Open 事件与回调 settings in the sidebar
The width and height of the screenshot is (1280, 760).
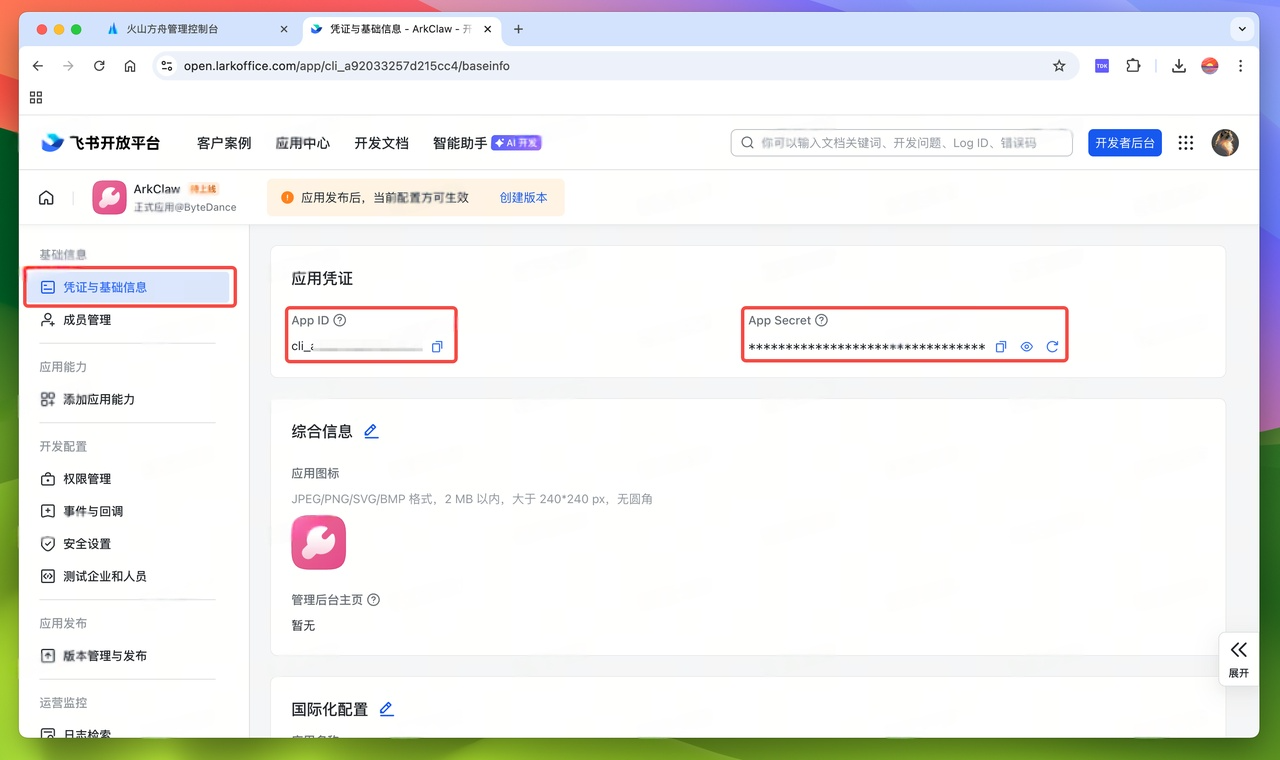click(91, 511)
